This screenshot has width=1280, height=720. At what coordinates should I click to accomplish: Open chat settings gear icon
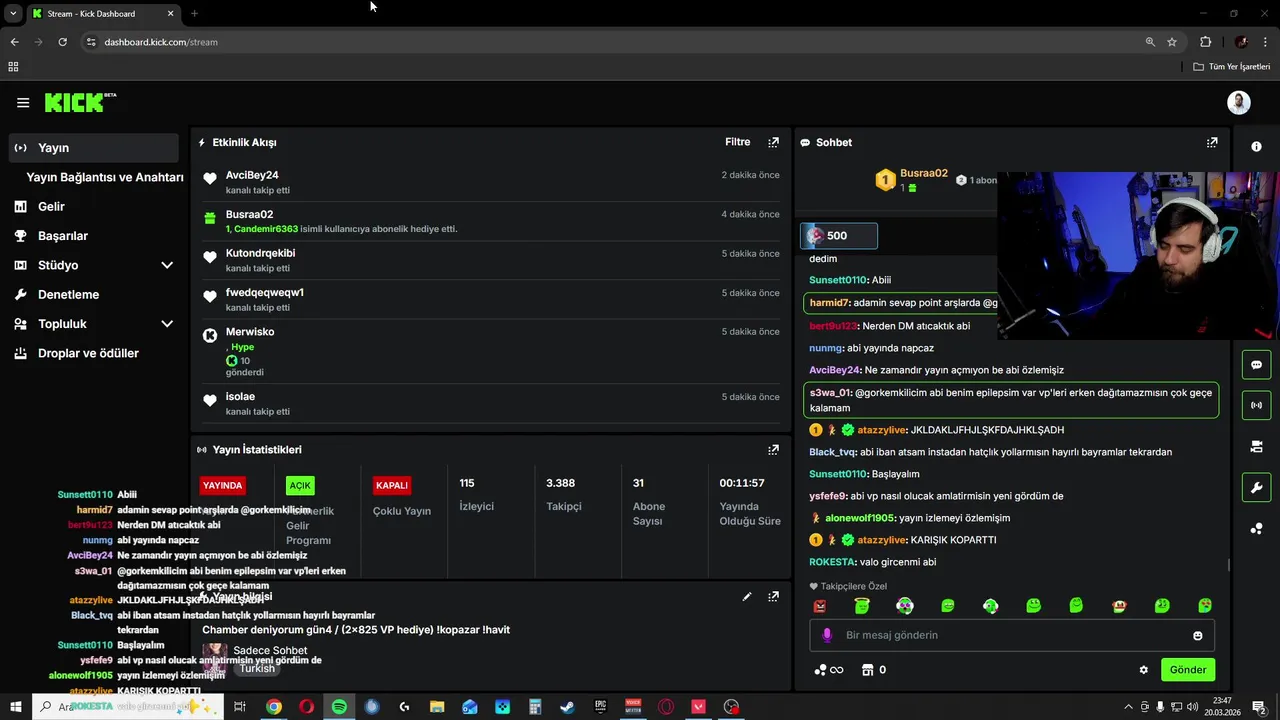[1144, 670]
